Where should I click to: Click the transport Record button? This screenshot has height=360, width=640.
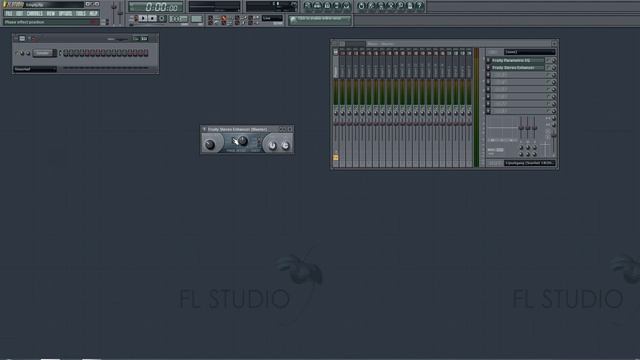coord(162,18)
